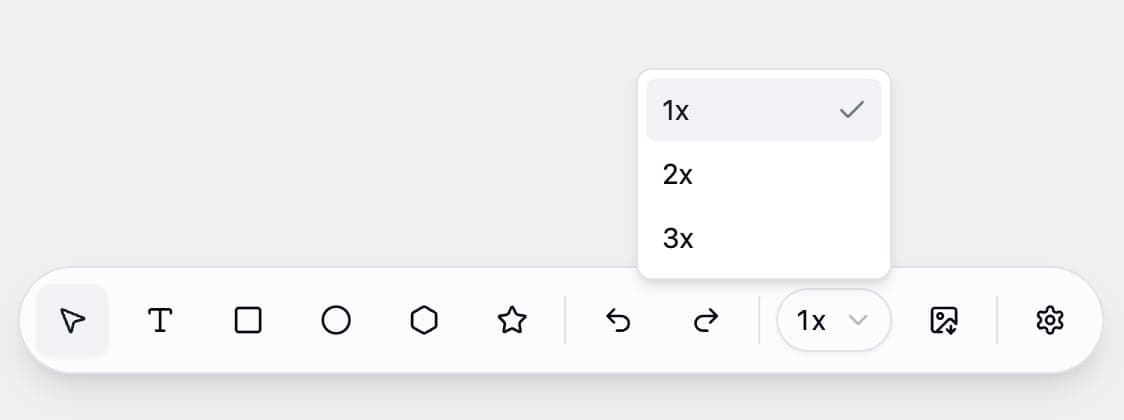Select the Hexagon polygon tool
The width and height of the screenshot is (1124, 420).
[424, 321]
